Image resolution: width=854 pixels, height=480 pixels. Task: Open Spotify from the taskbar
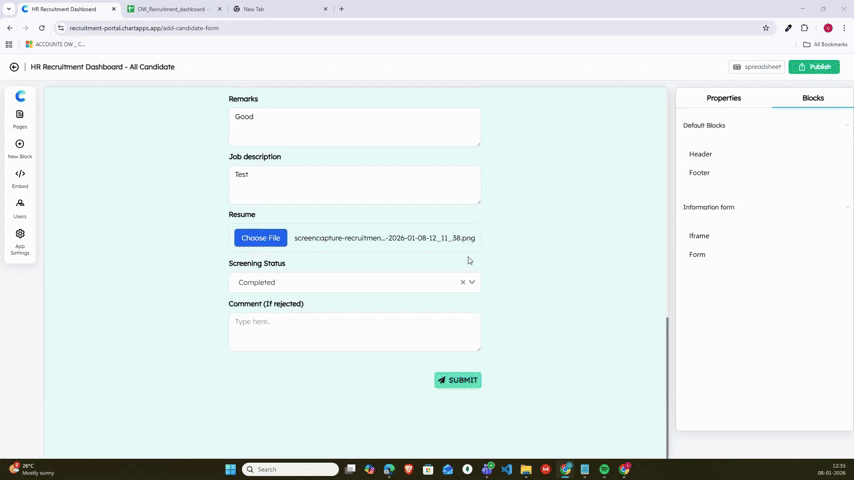pyautogui.click(x=604, y=469)
